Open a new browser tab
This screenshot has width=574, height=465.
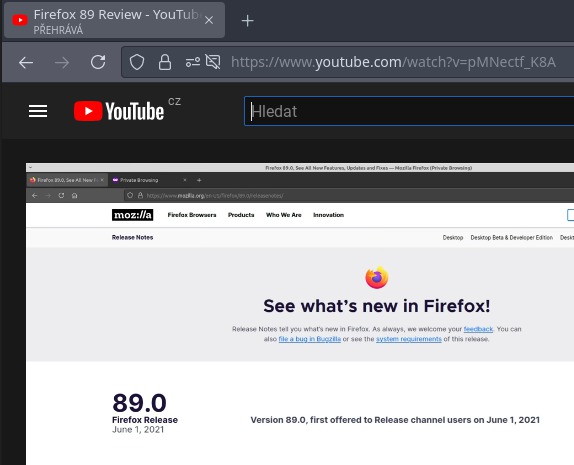pyautogui.click(x=247, y=21)
